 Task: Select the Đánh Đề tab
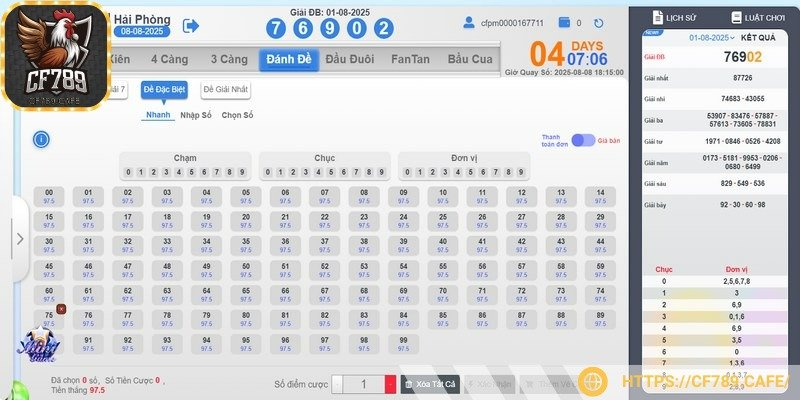pos(289,59)
